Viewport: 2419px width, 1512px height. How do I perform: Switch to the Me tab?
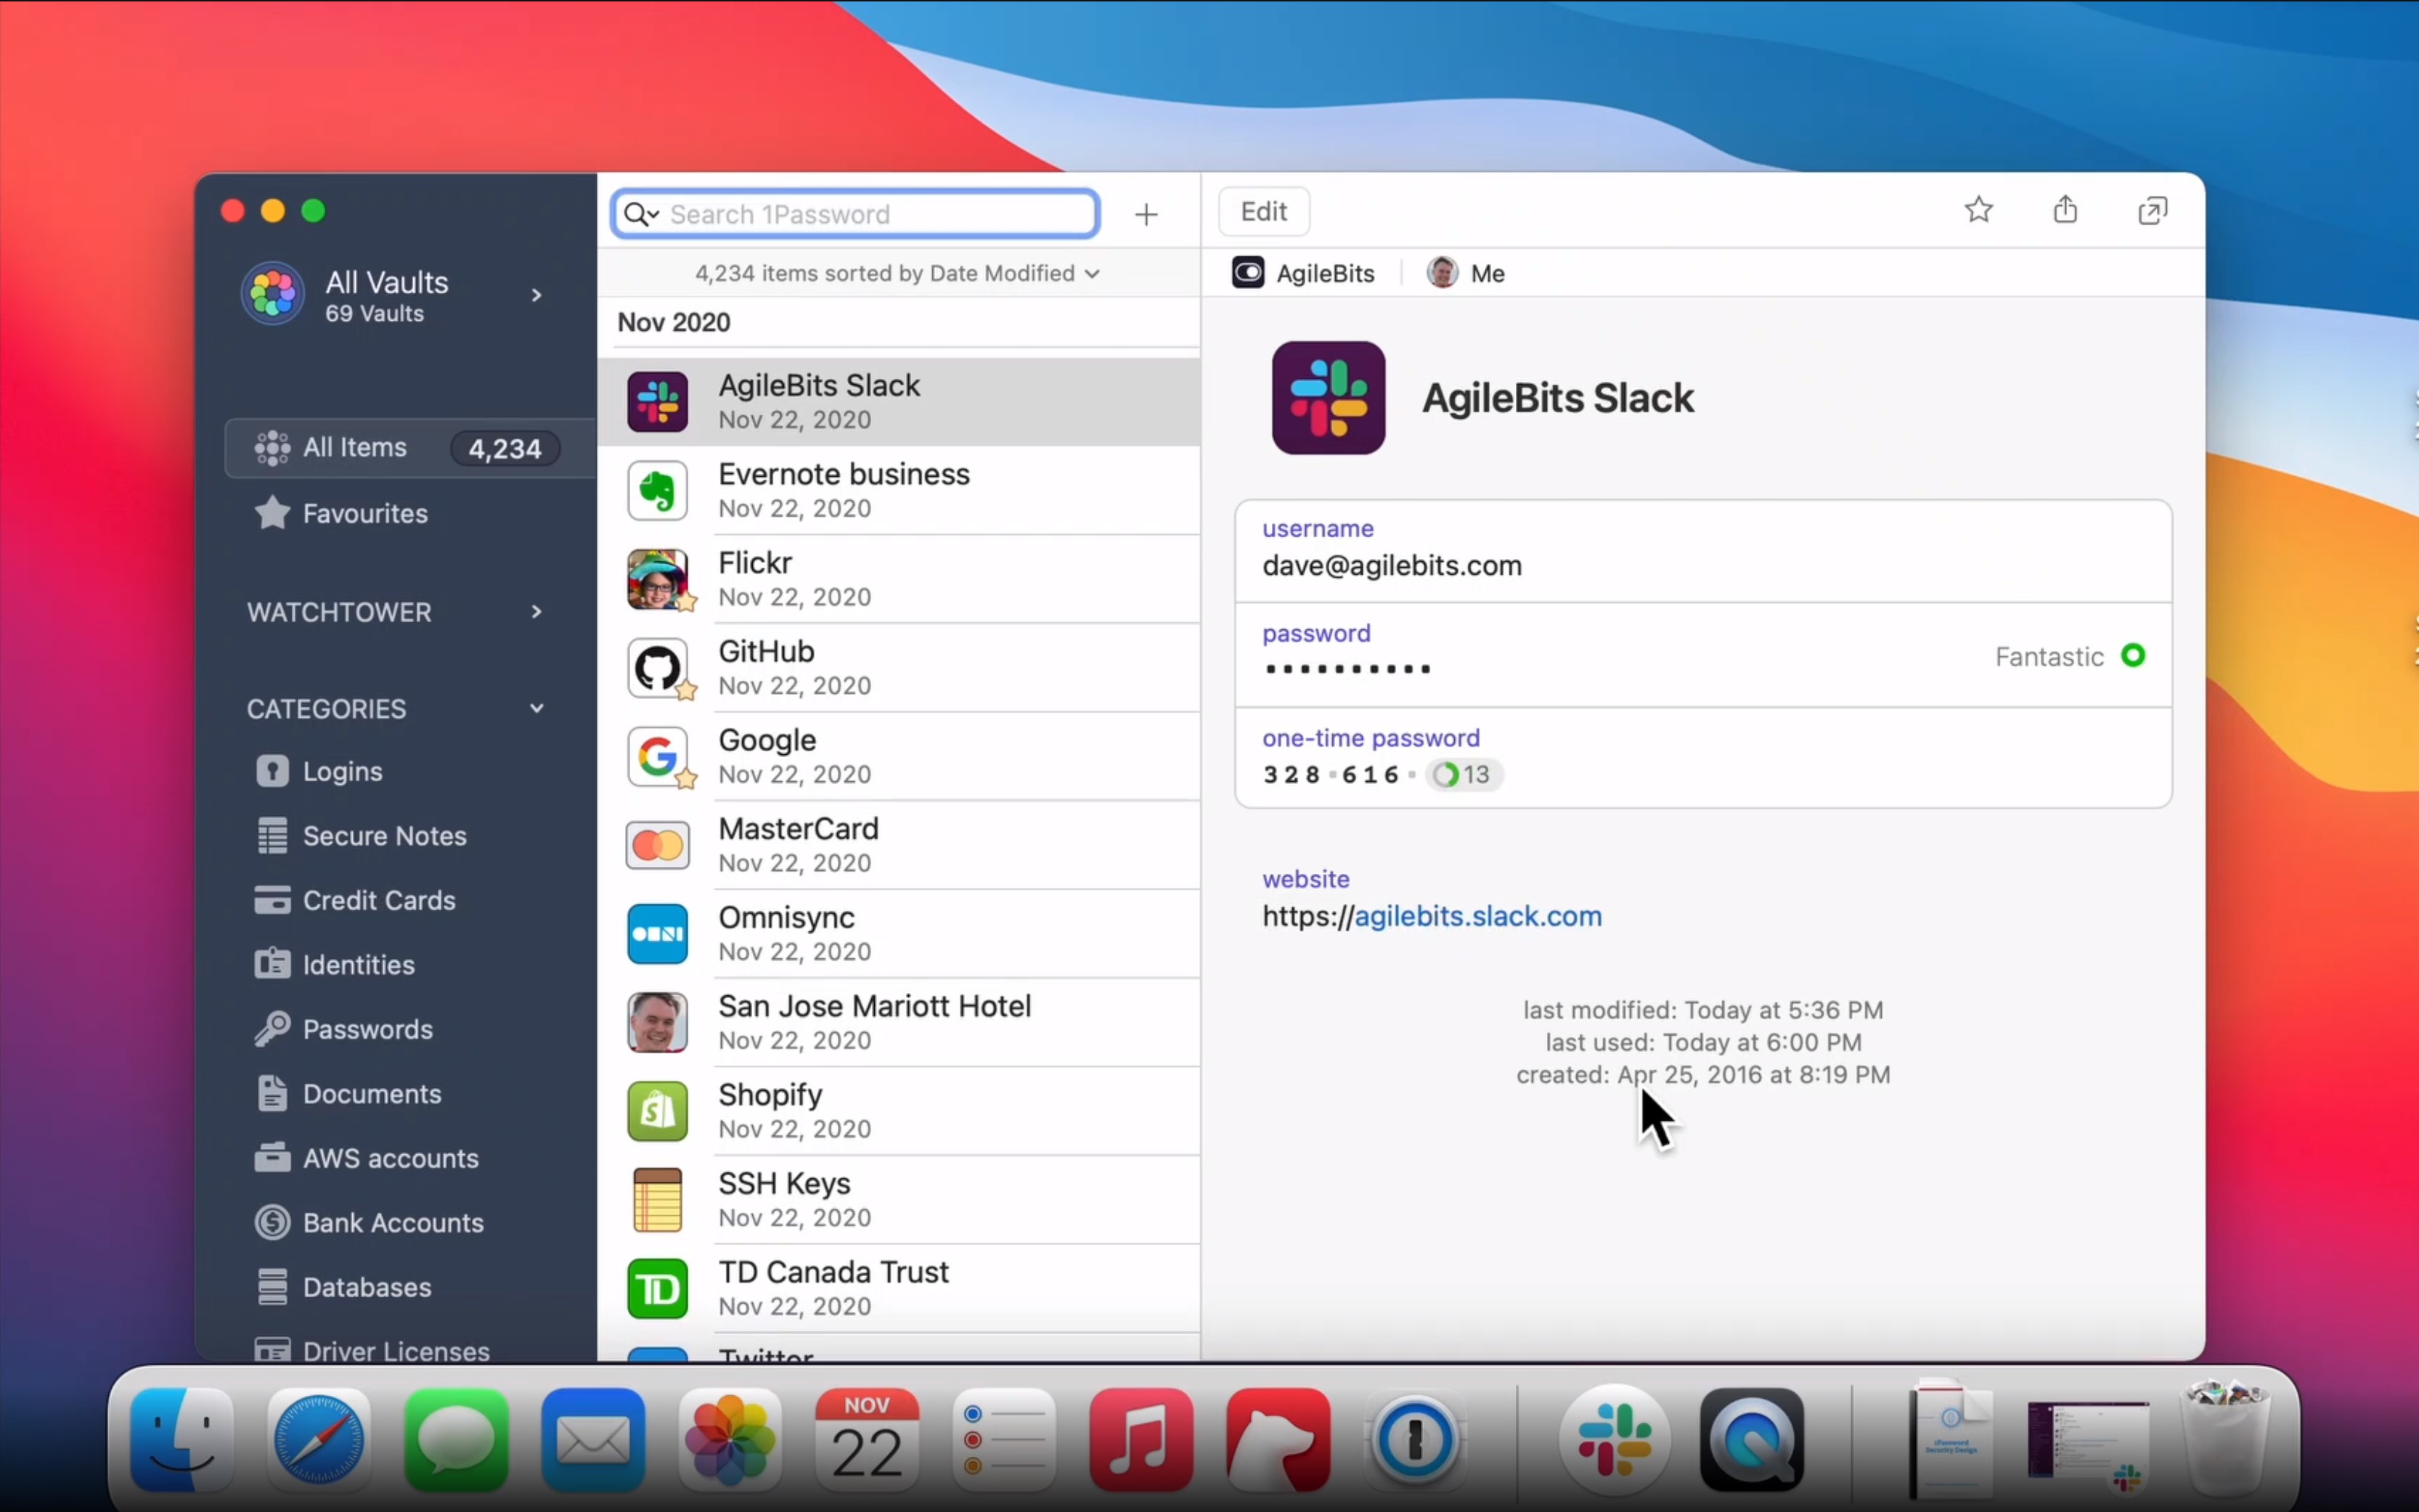pos(1466,273)
